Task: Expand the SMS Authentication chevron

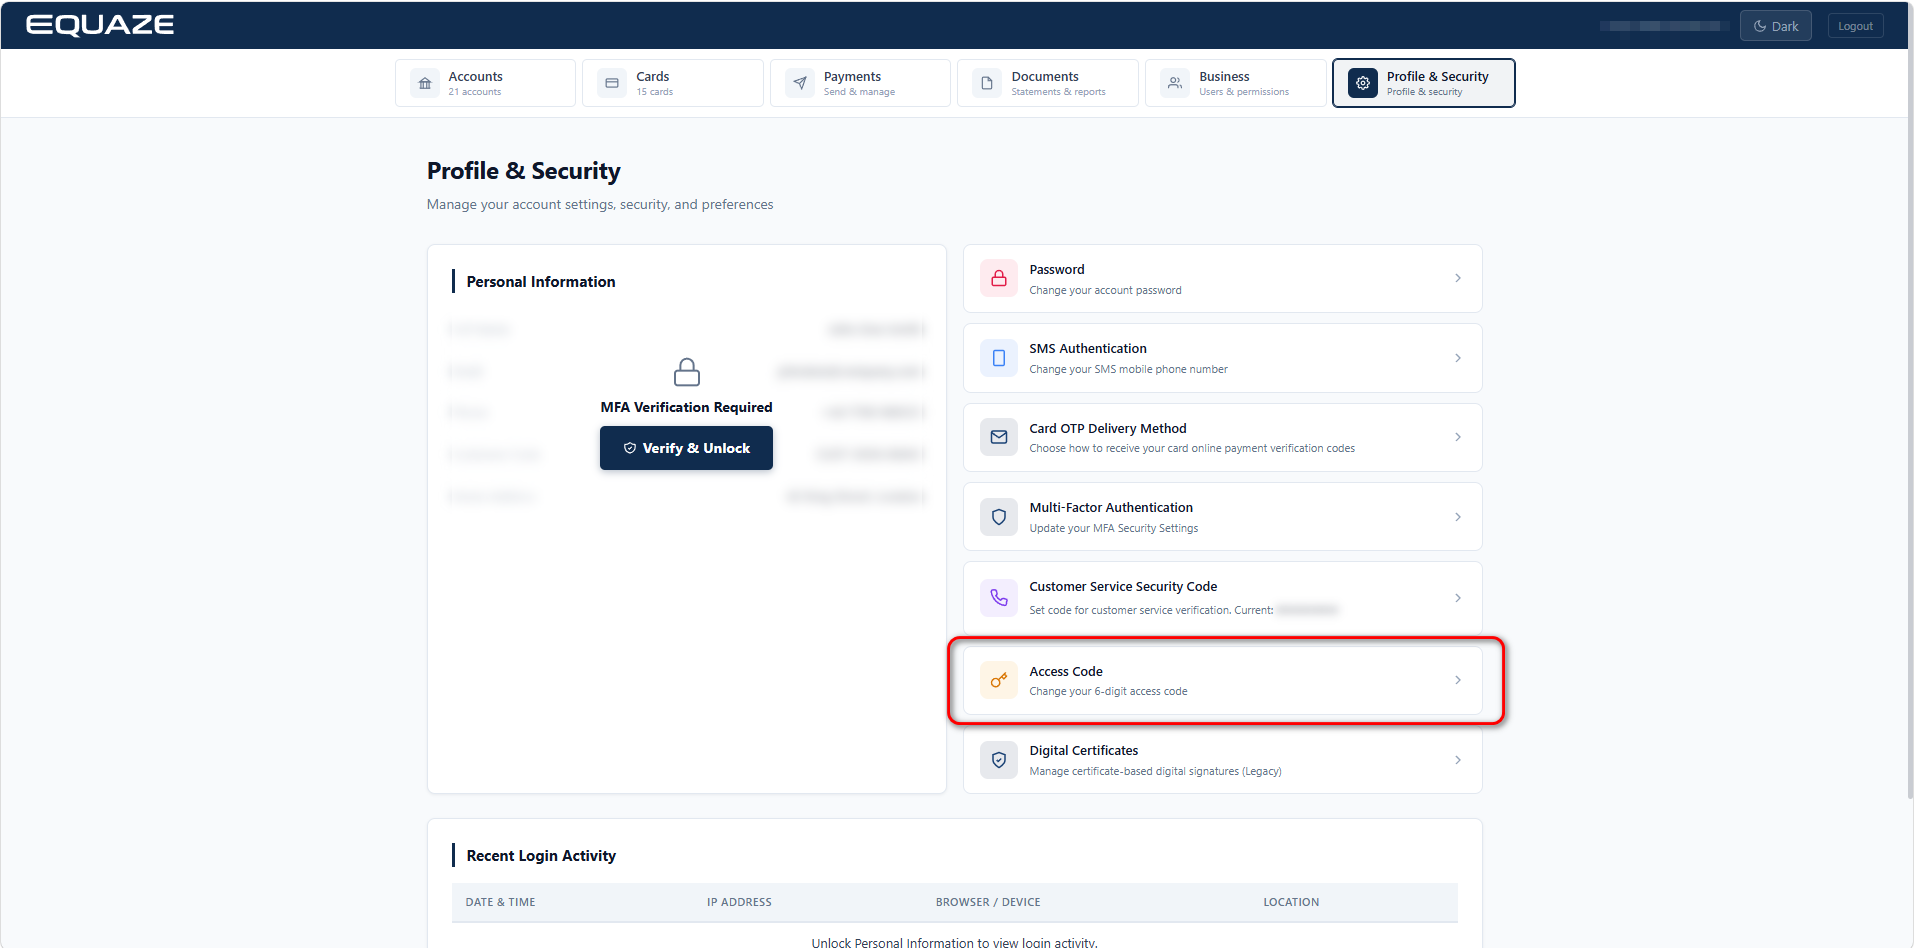Action: 1458,358
